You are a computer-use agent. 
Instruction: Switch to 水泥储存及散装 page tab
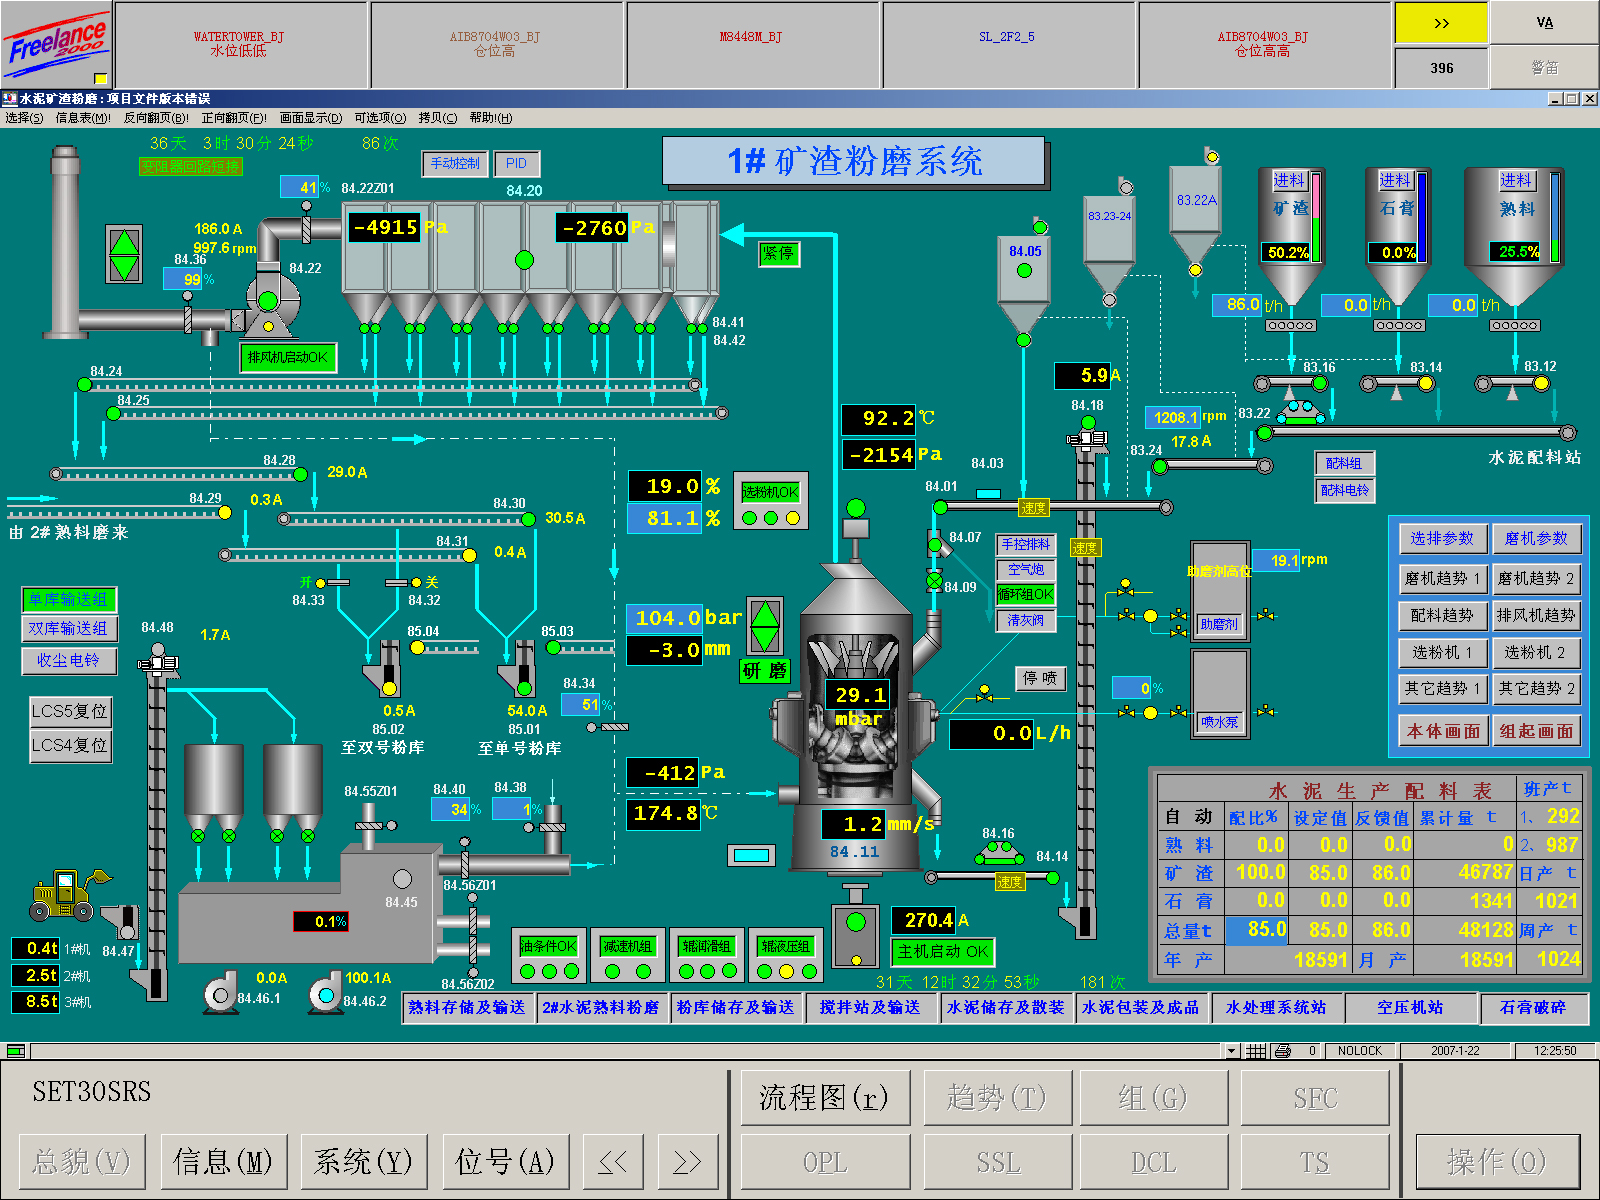tap(1005, 1007)
